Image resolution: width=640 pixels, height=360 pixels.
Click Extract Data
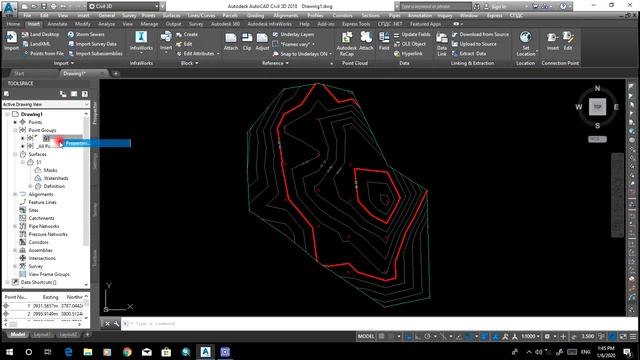pos(469,53)
